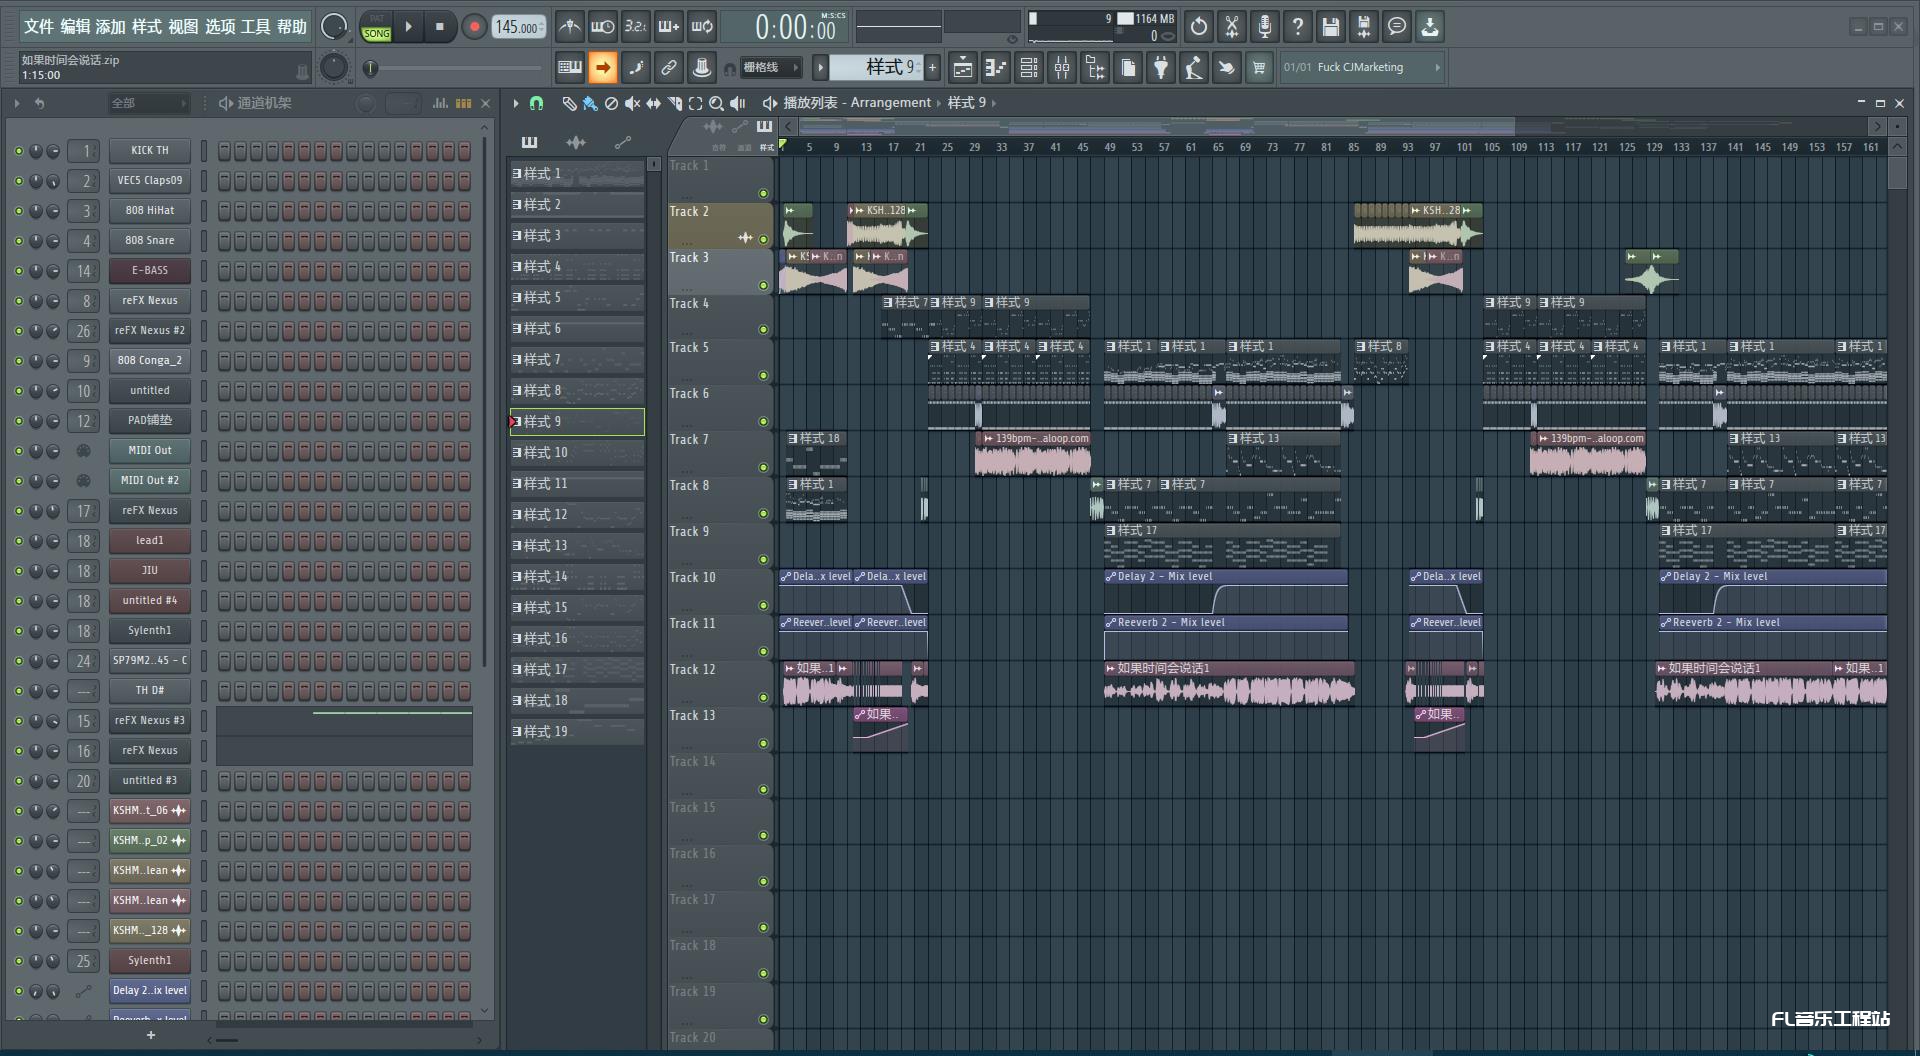Mute Track 7 in the playlist
This screenshot has width=1920, height=1056.
click(763, 468)
